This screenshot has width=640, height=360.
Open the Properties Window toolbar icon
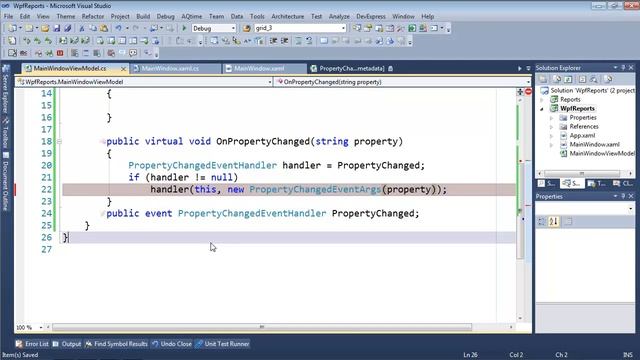[368, 28]
